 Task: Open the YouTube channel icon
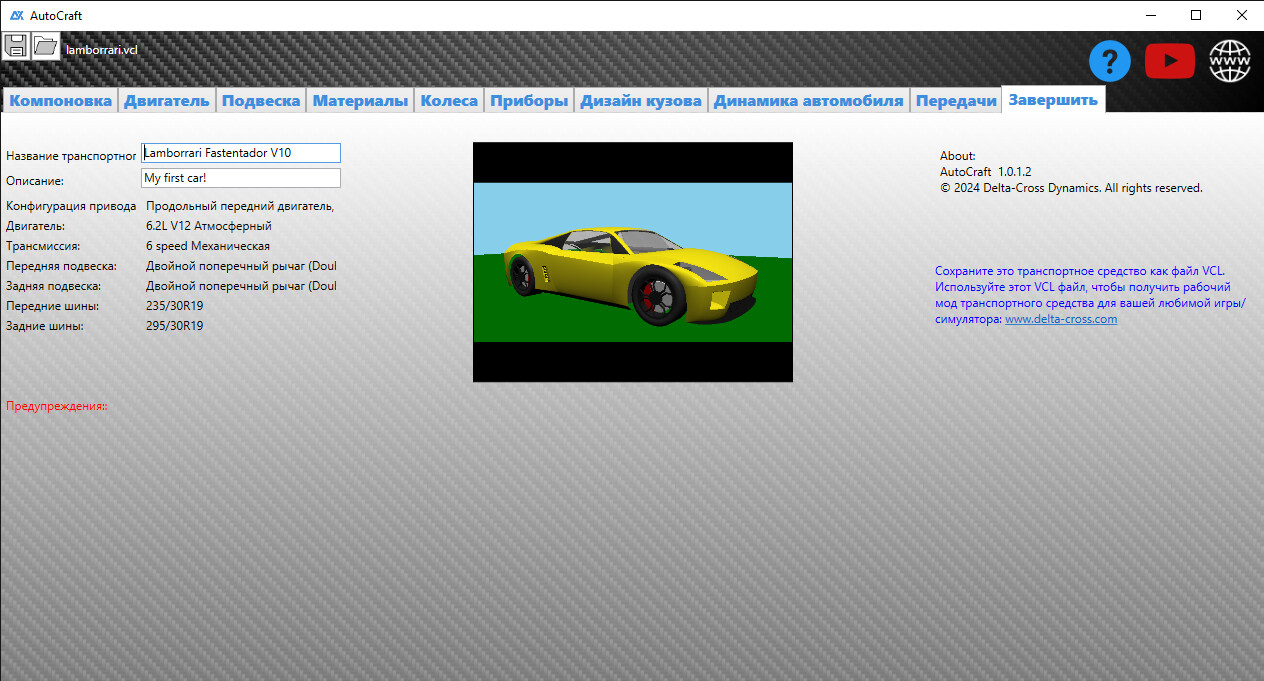point(1169,61)
